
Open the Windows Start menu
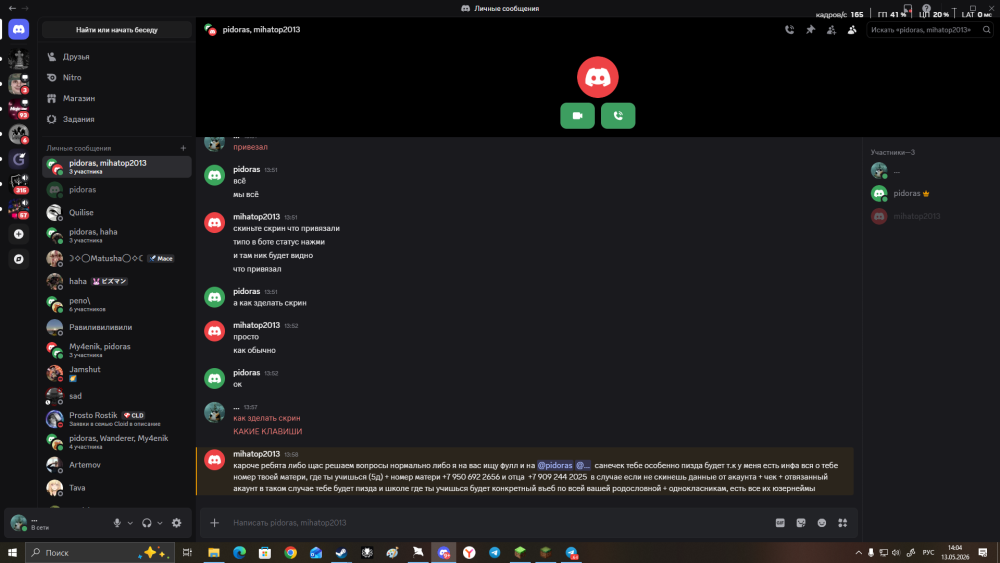(12, 553)
